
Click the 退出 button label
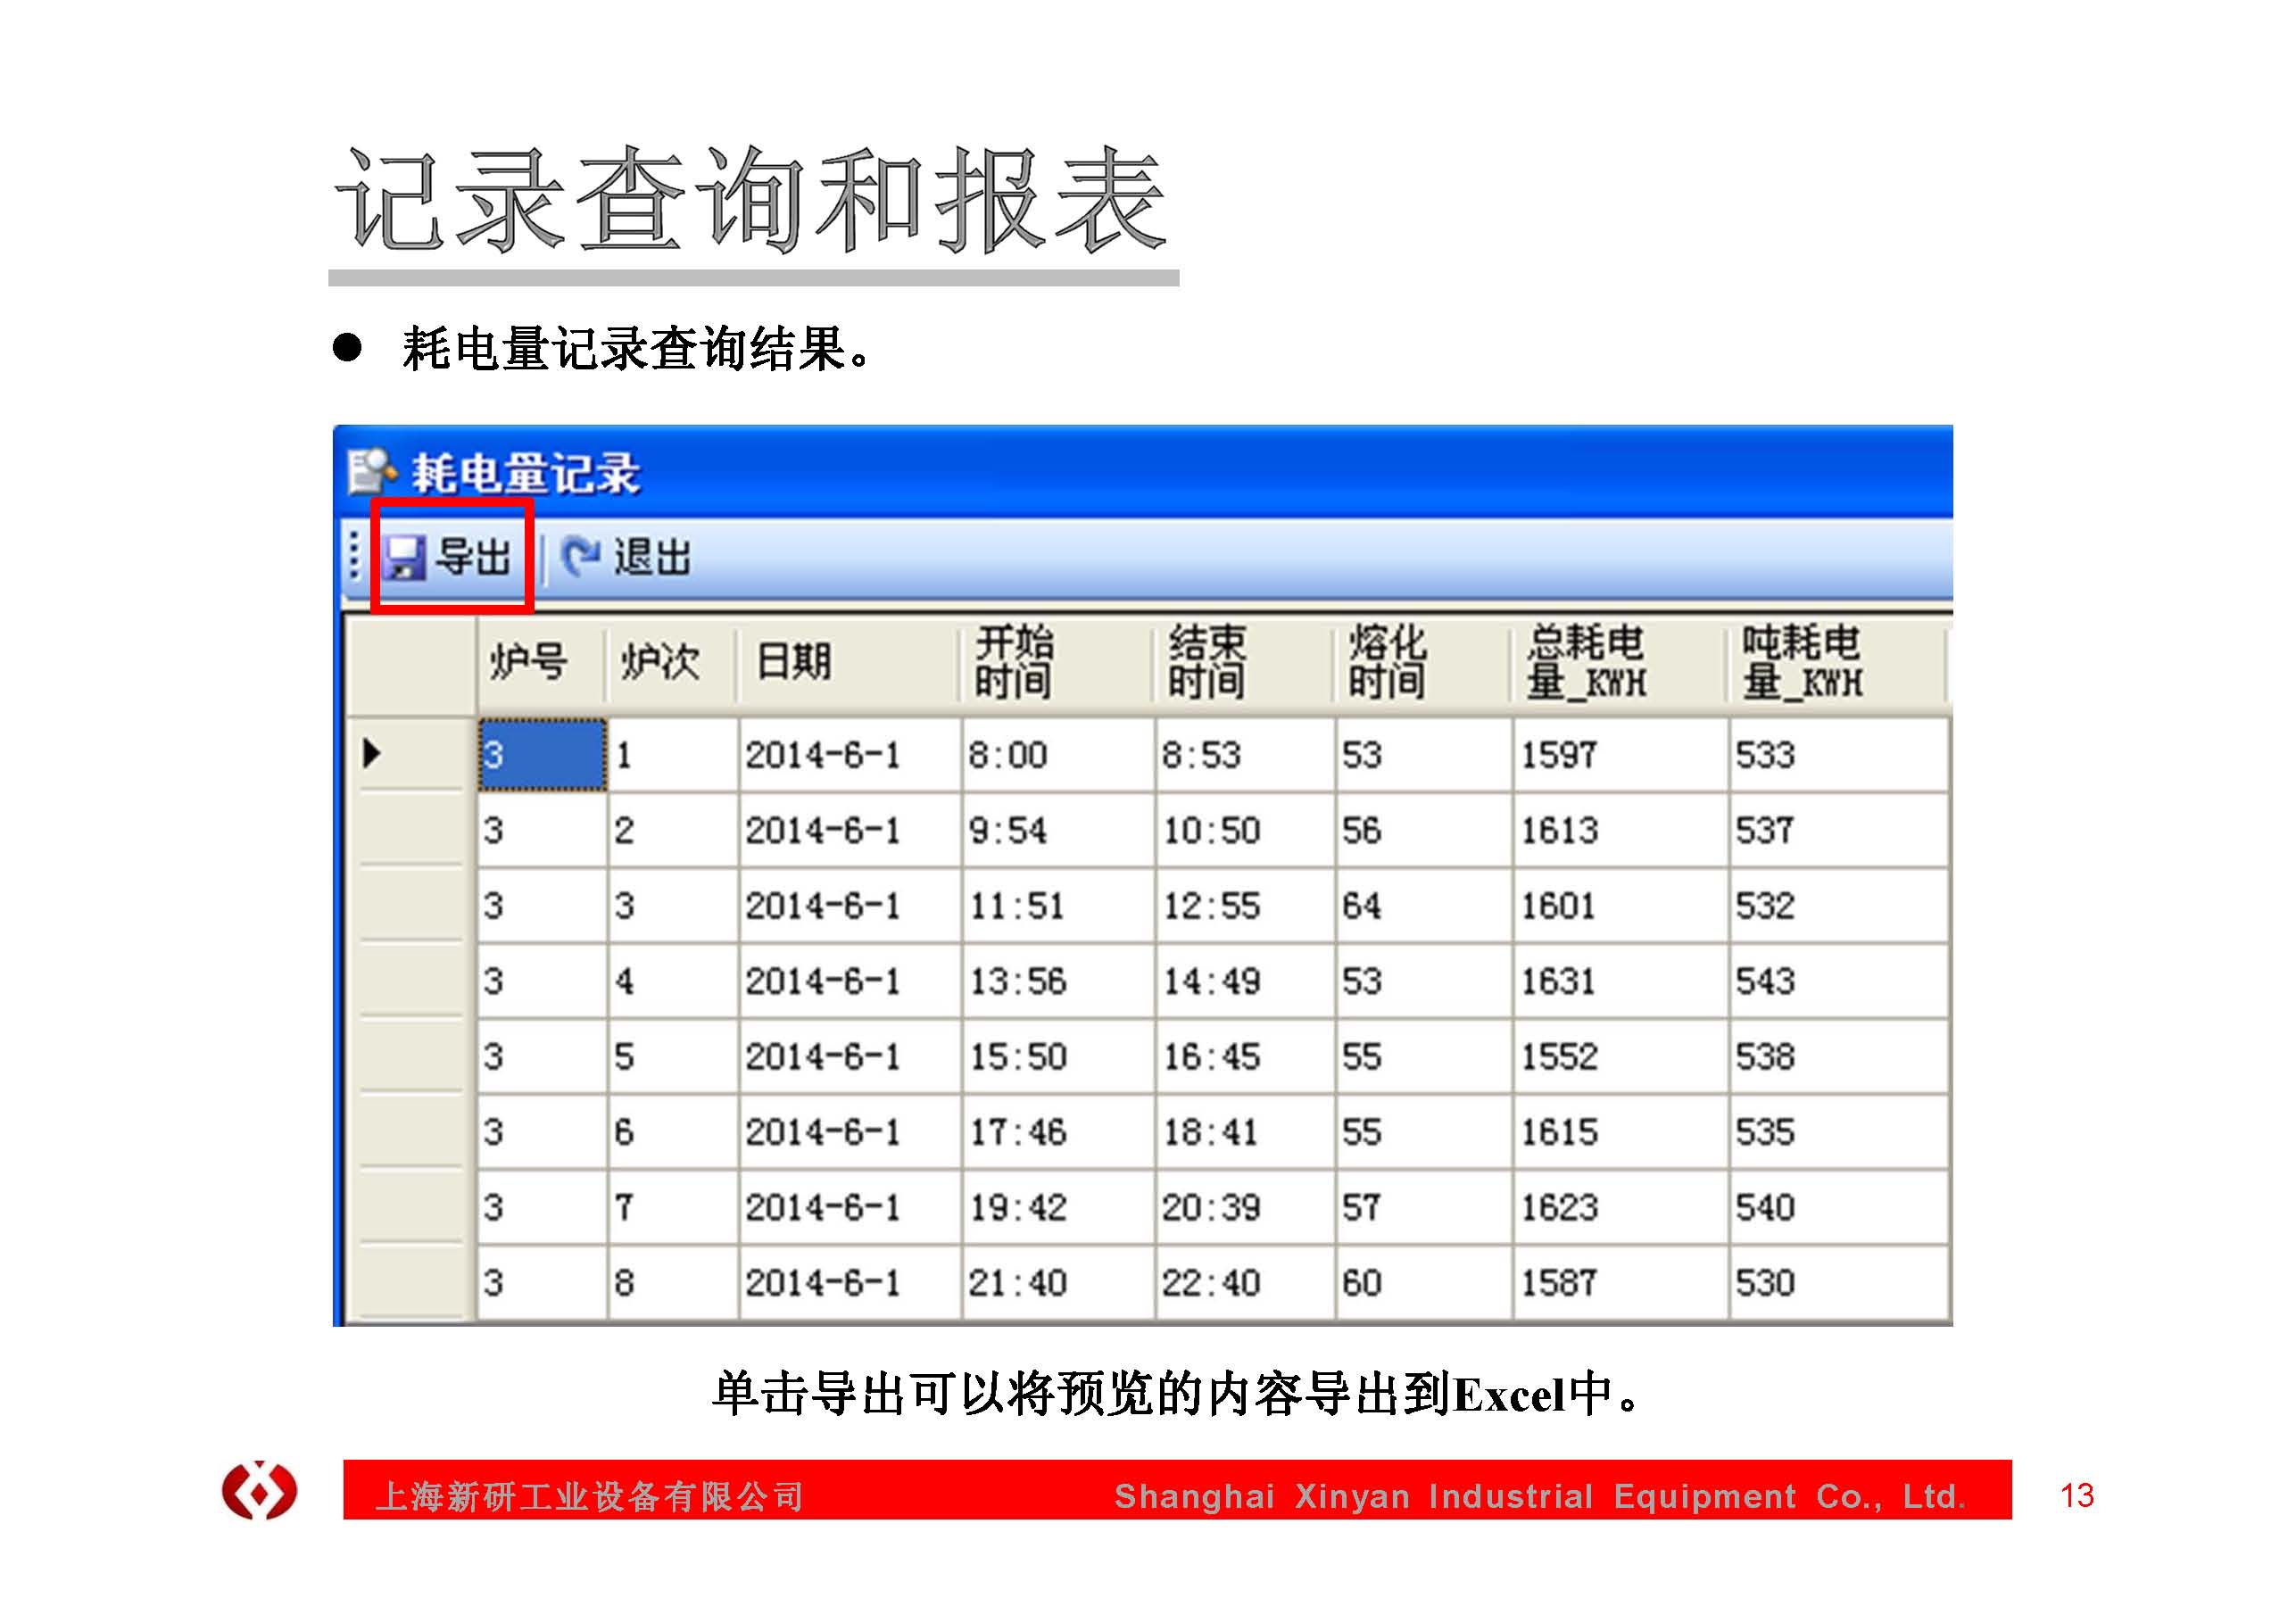pos(652,557)
